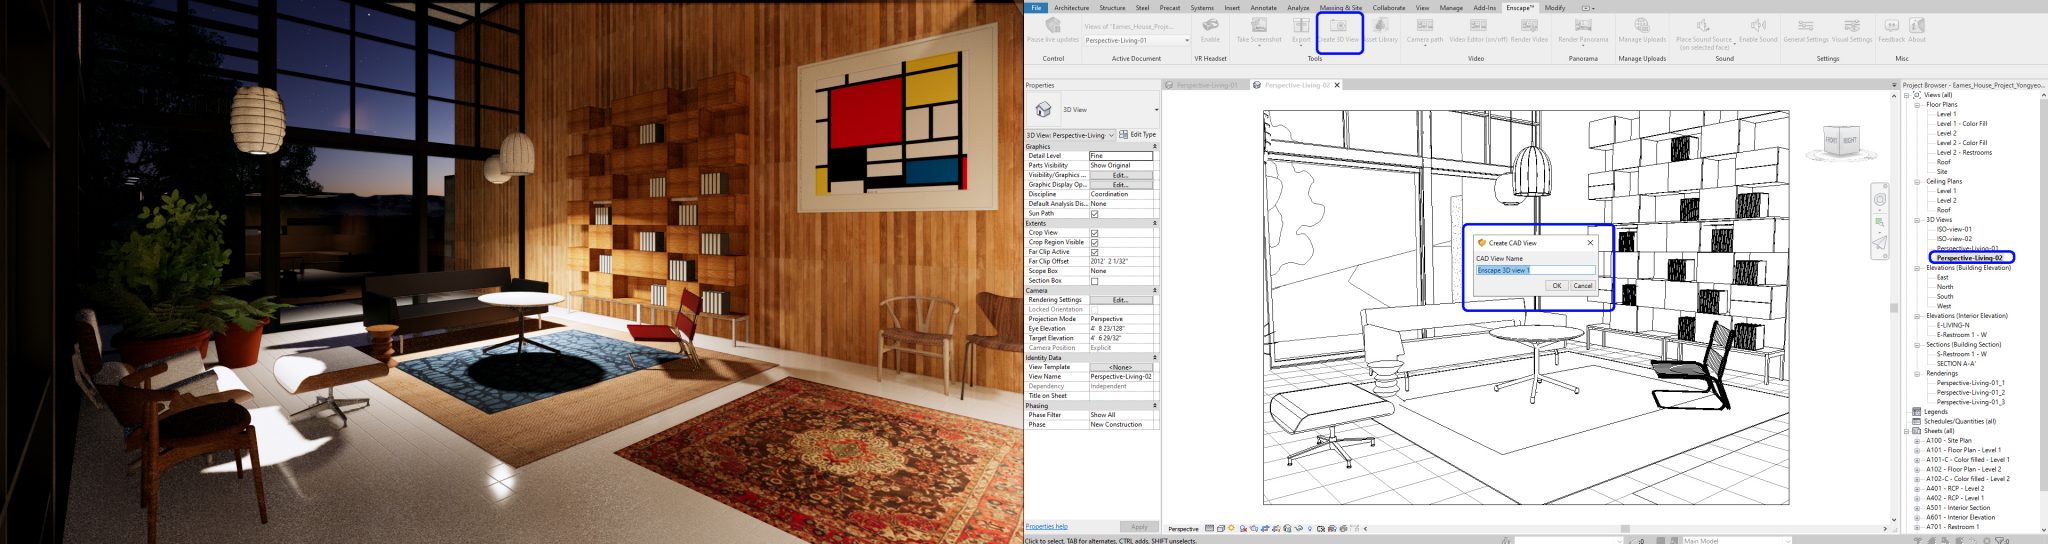This screenshot has width=2048, height=544.
Task: Open the File menu tab
Action: click(x=1036, y=8)
